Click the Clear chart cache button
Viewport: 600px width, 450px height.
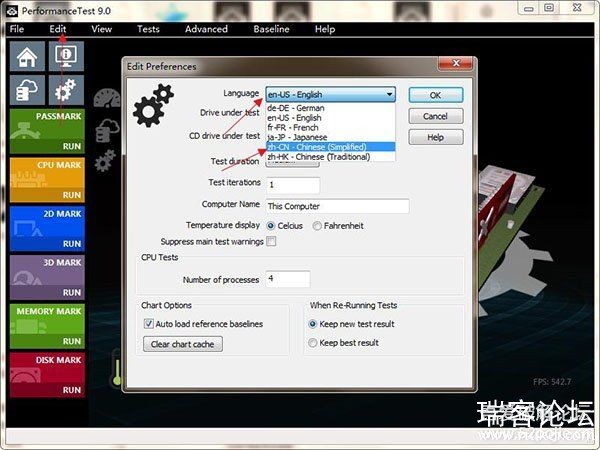pos(183,344)
